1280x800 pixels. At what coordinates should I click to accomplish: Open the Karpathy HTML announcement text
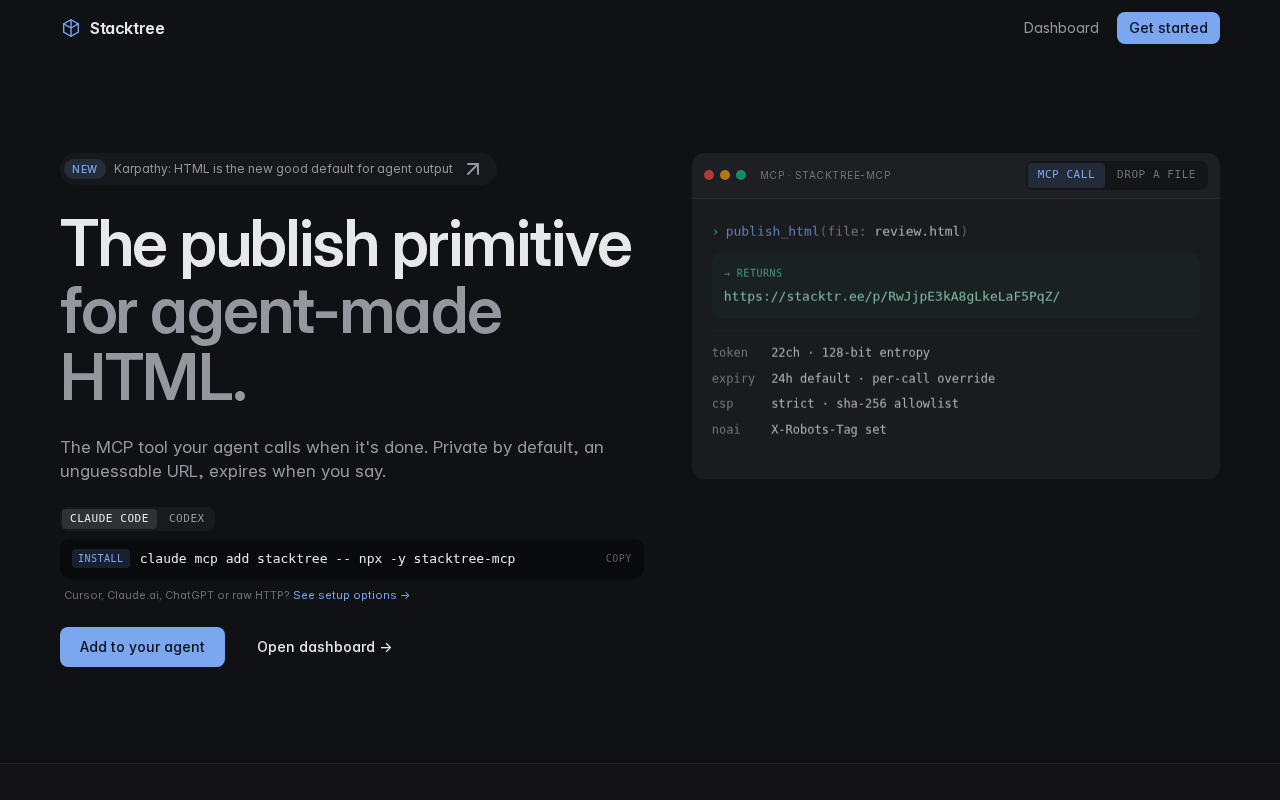coord(283,169)
